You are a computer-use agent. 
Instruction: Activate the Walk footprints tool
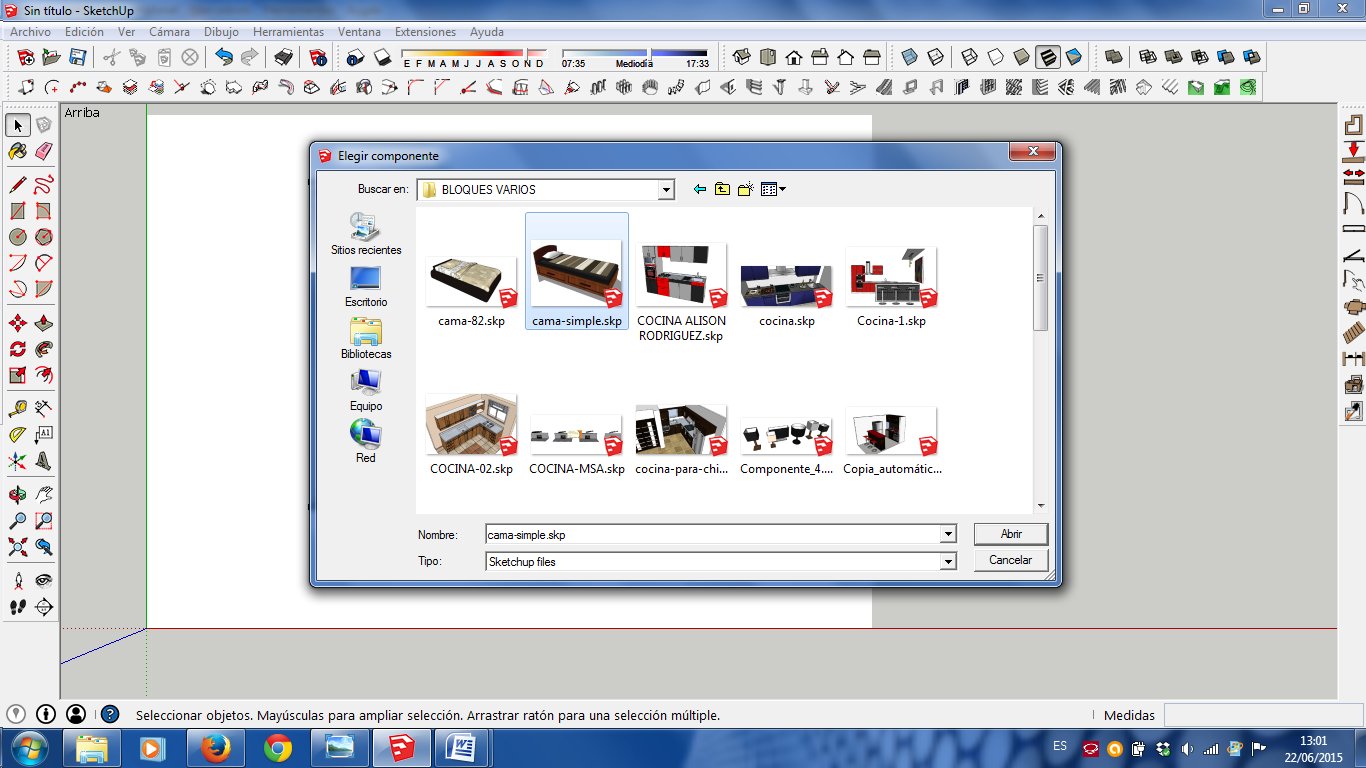(18, 606)
